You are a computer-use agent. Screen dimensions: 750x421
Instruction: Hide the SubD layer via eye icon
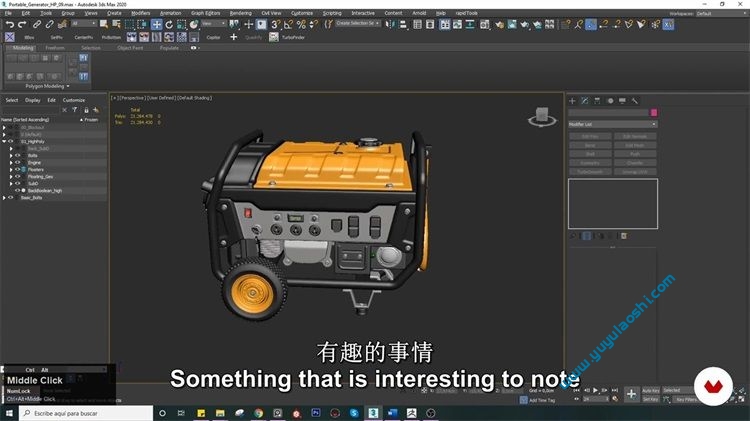(18, 183)
